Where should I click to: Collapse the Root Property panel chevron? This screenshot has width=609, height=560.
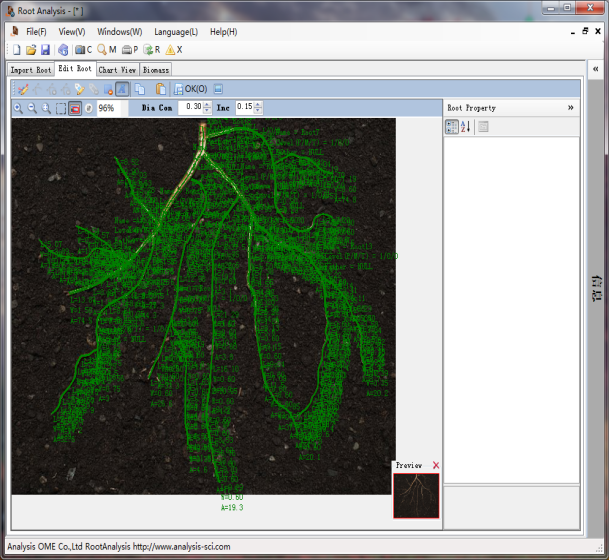[571, 107]
